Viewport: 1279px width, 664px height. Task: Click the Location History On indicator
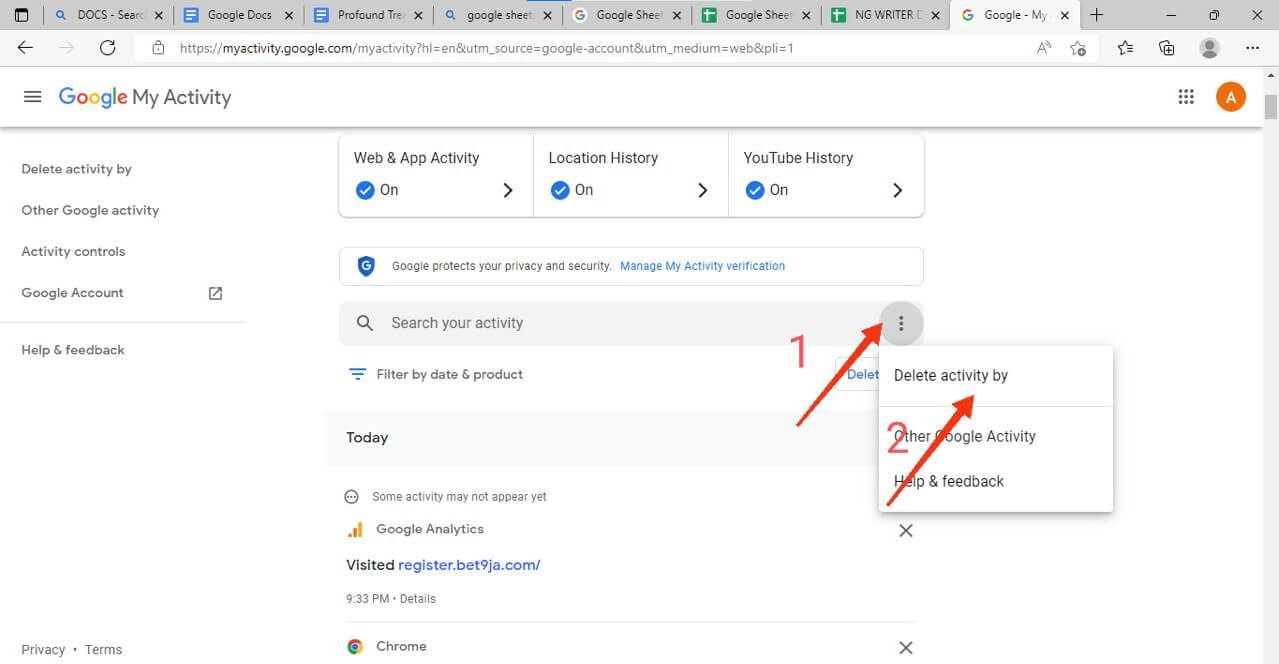tap(561, 190)
